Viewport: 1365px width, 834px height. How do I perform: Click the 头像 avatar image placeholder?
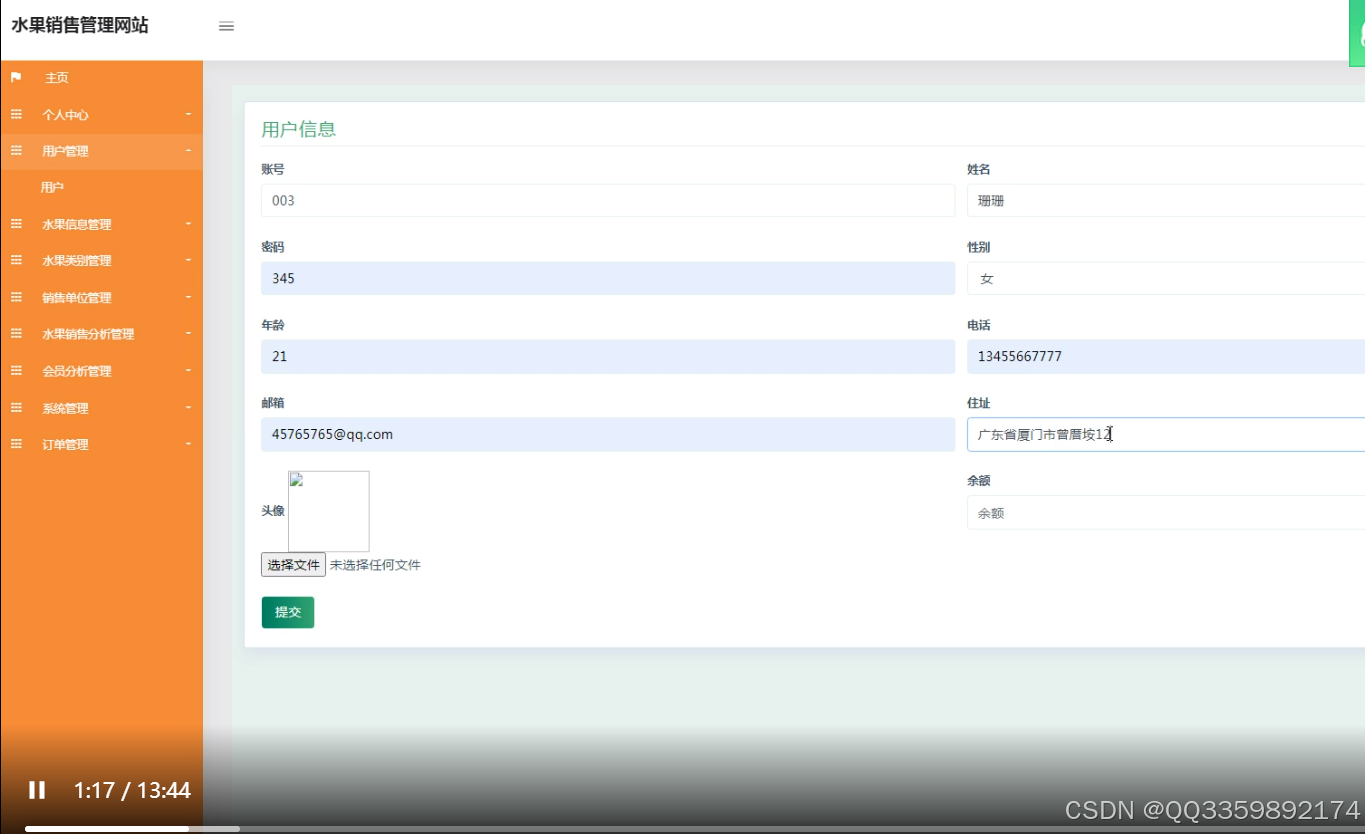pos(329,511)
